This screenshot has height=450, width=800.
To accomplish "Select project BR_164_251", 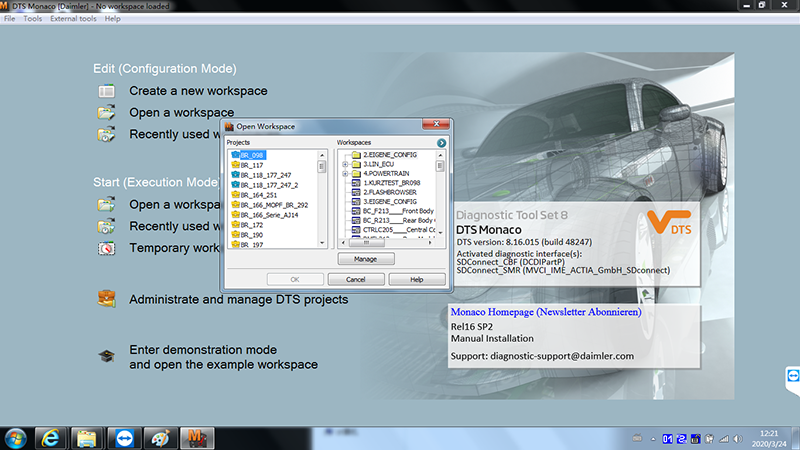I will tap(259, 195).
